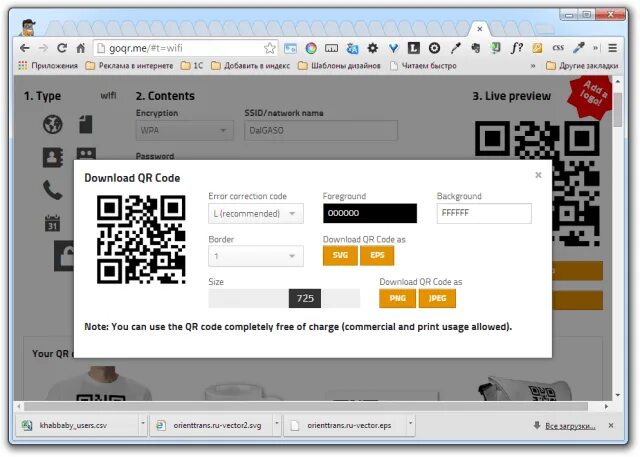Open the Encryption WPA dropdown
Viewport: 640px width, 457px height.
tap(184, 131)
